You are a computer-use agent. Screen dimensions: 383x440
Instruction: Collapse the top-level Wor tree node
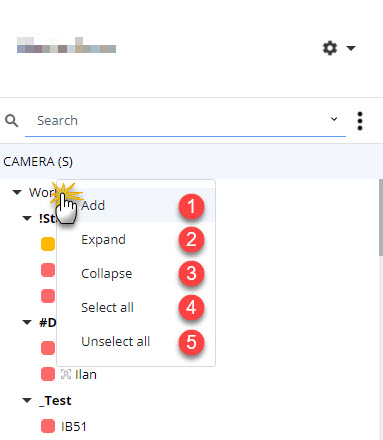point(17,192)
